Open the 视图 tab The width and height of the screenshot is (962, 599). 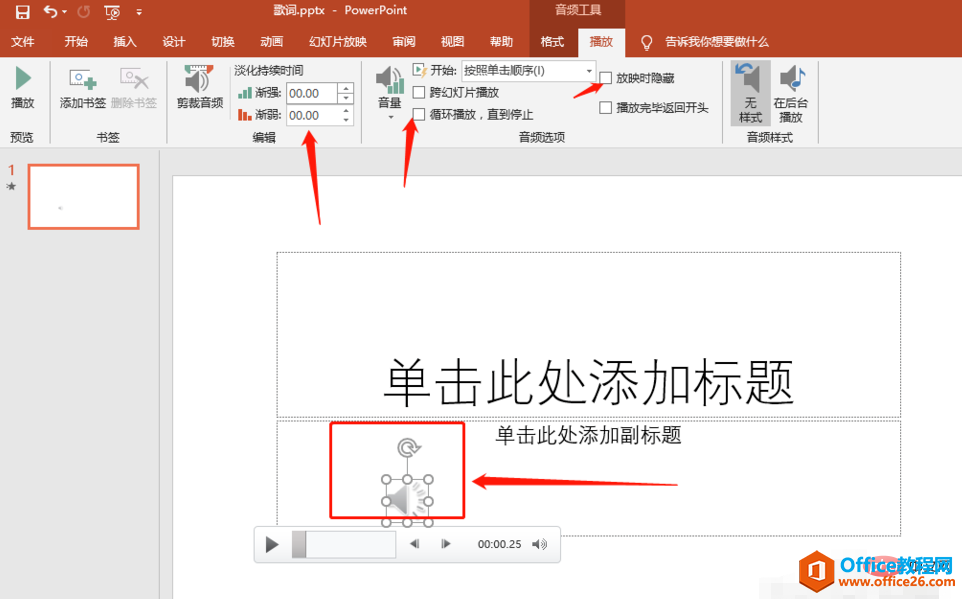click(x=452, y=42)
